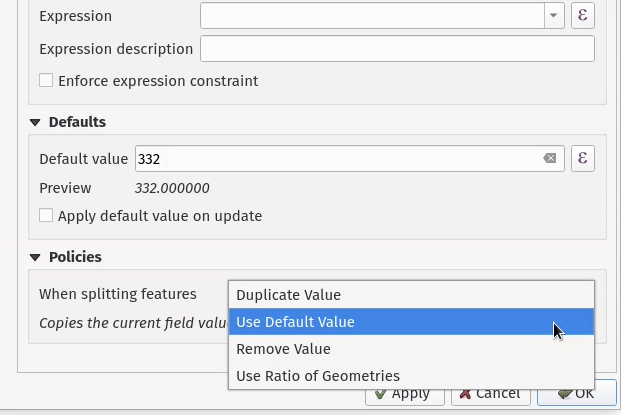Enable Enforce expression constraint

46,81
